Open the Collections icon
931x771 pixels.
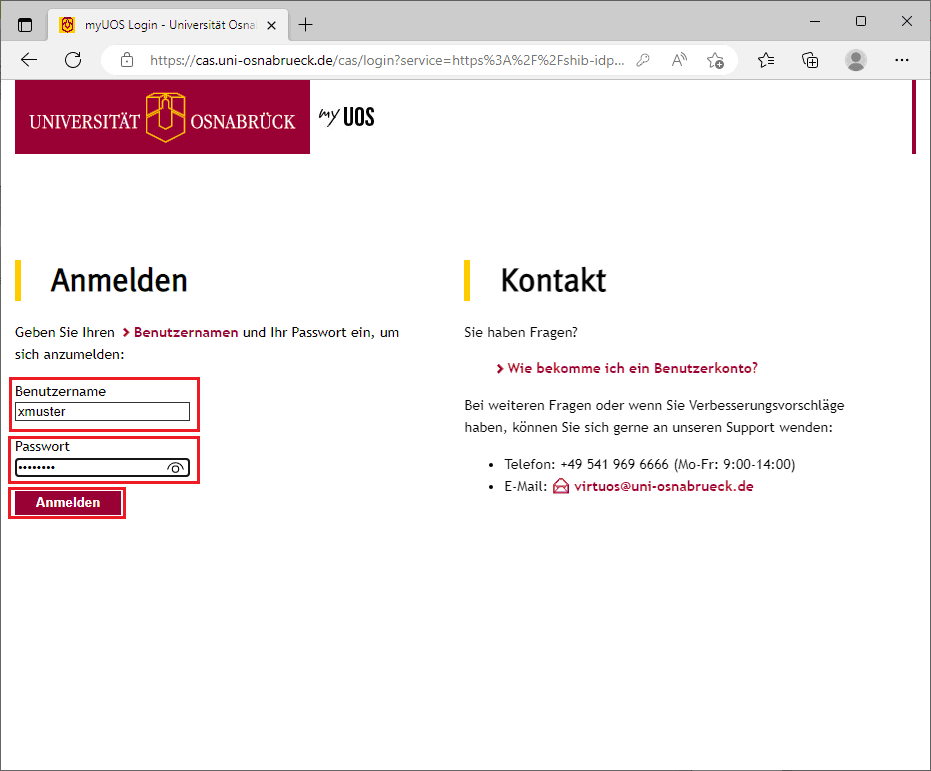point(810,60)
